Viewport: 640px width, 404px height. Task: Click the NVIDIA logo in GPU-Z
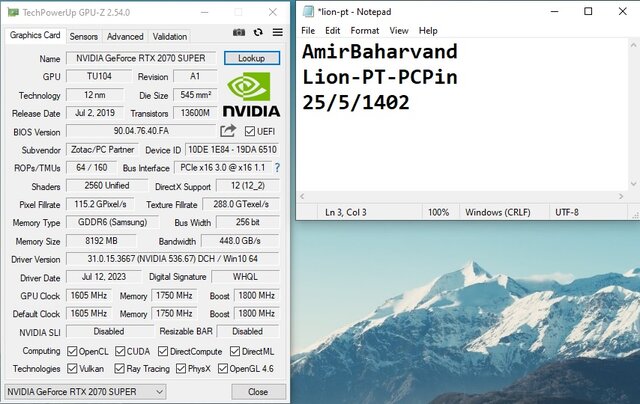[x=251, y=95]
